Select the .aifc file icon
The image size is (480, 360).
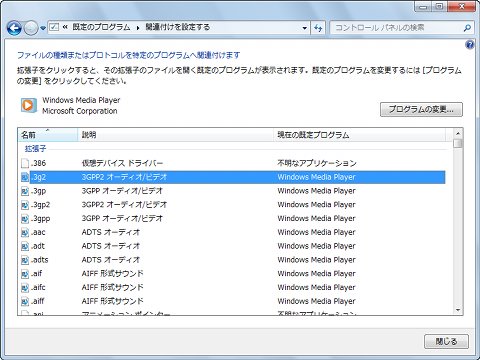point(25,288)
